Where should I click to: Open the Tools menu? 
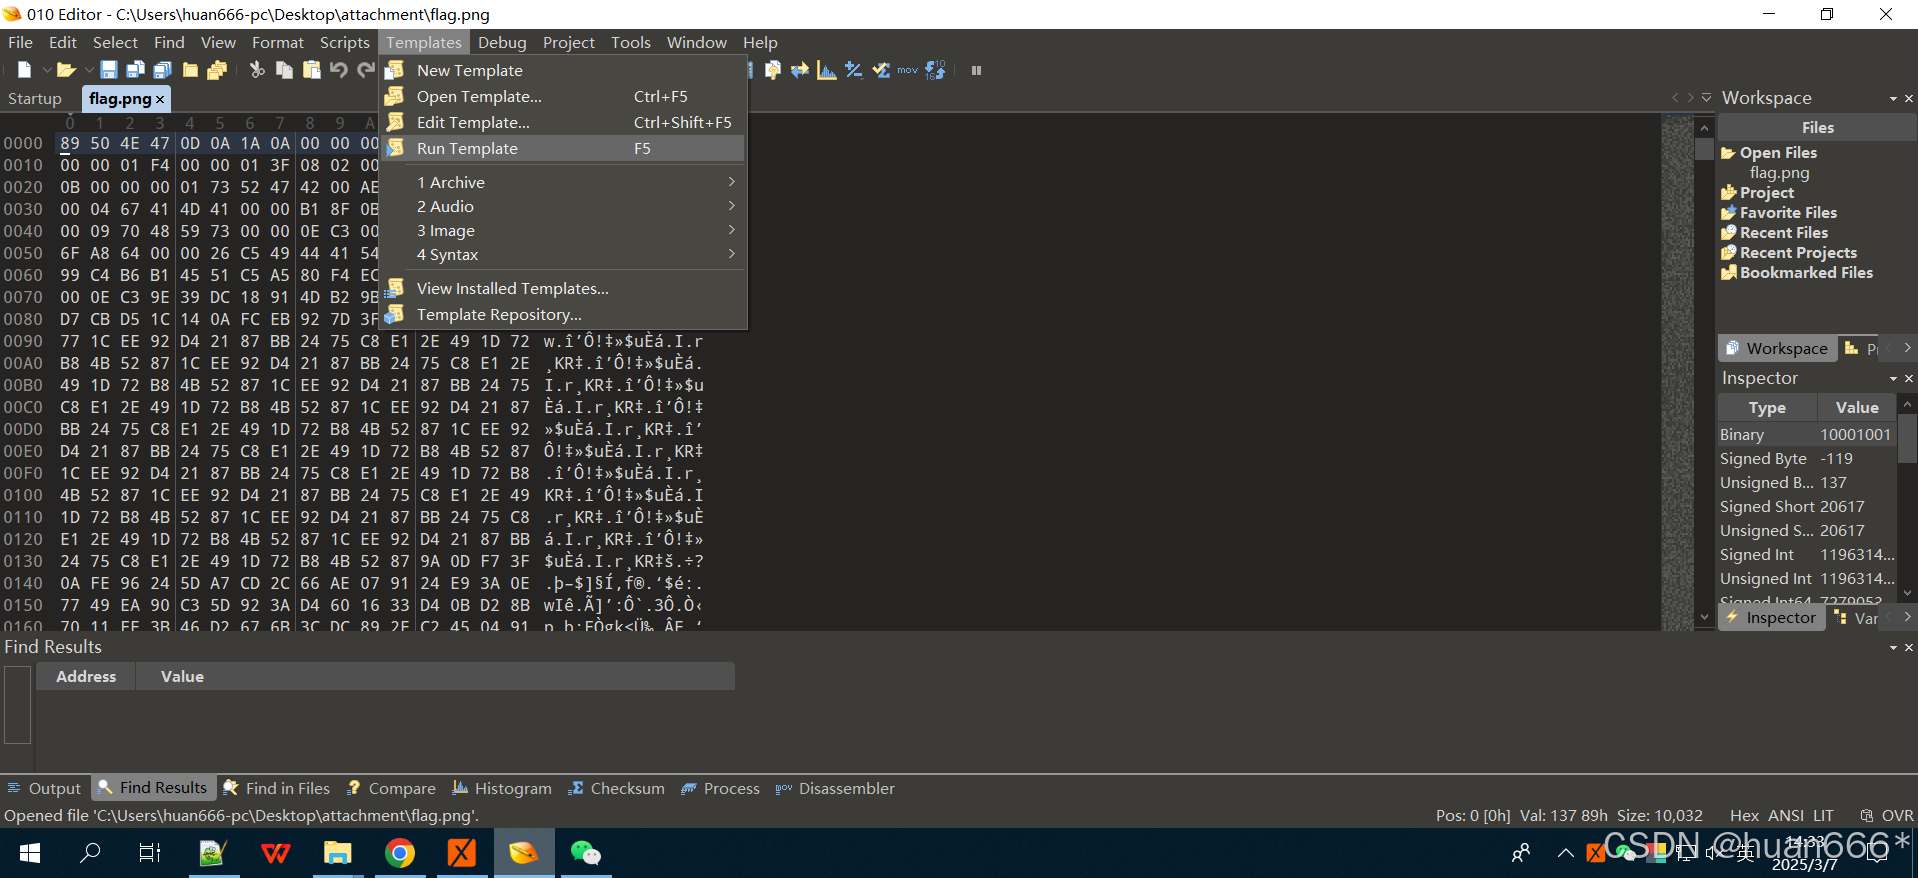pos(631,42)
